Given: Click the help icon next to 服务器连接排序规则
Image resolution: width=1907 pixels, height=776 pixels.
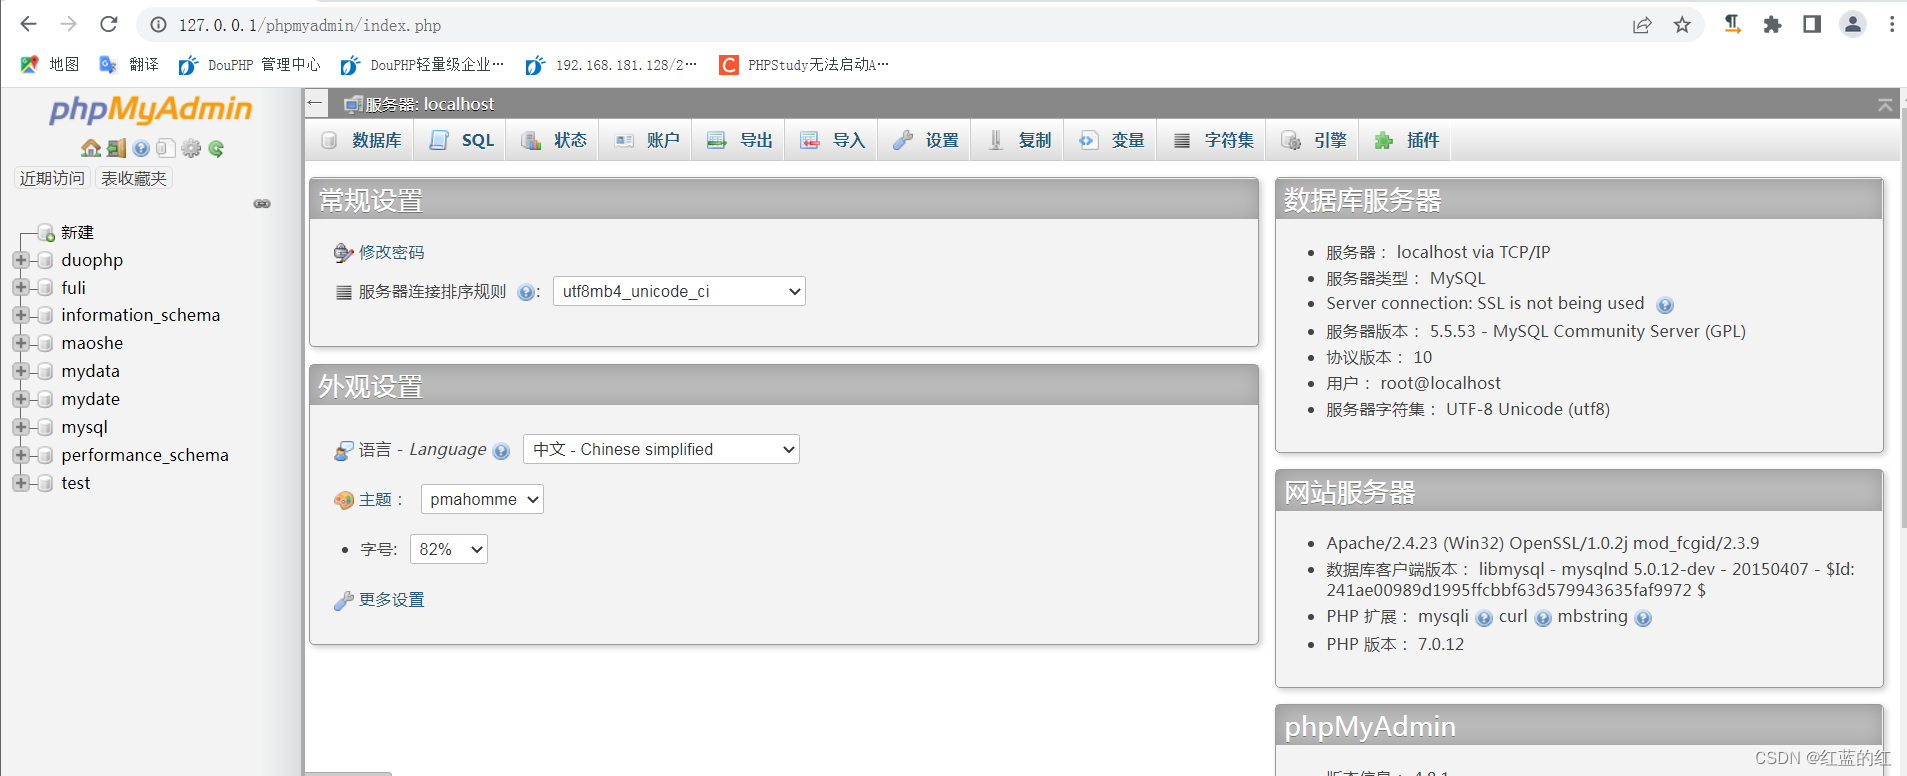Looking at the screenshot, I should click(x=526, y=292).
